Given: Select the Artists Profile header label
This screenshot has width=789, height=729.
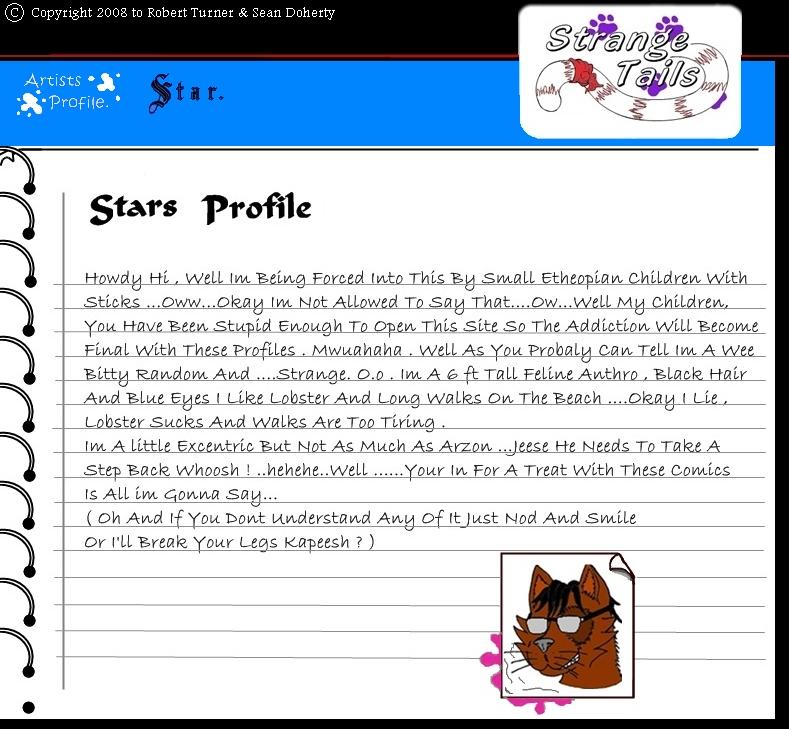Looking at the screenshot, I should 67,92.
